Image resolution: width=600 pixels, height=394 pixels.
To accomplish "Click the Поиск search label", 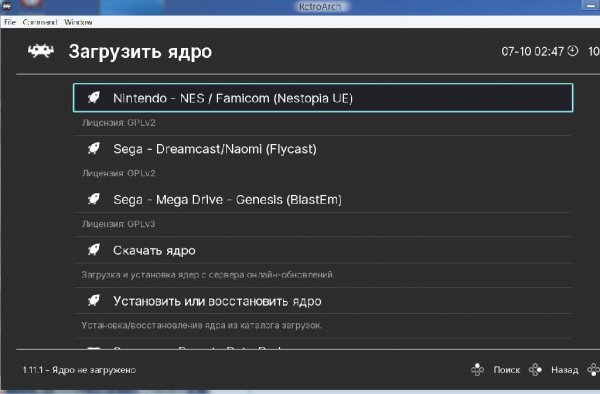I will point(507,370).
